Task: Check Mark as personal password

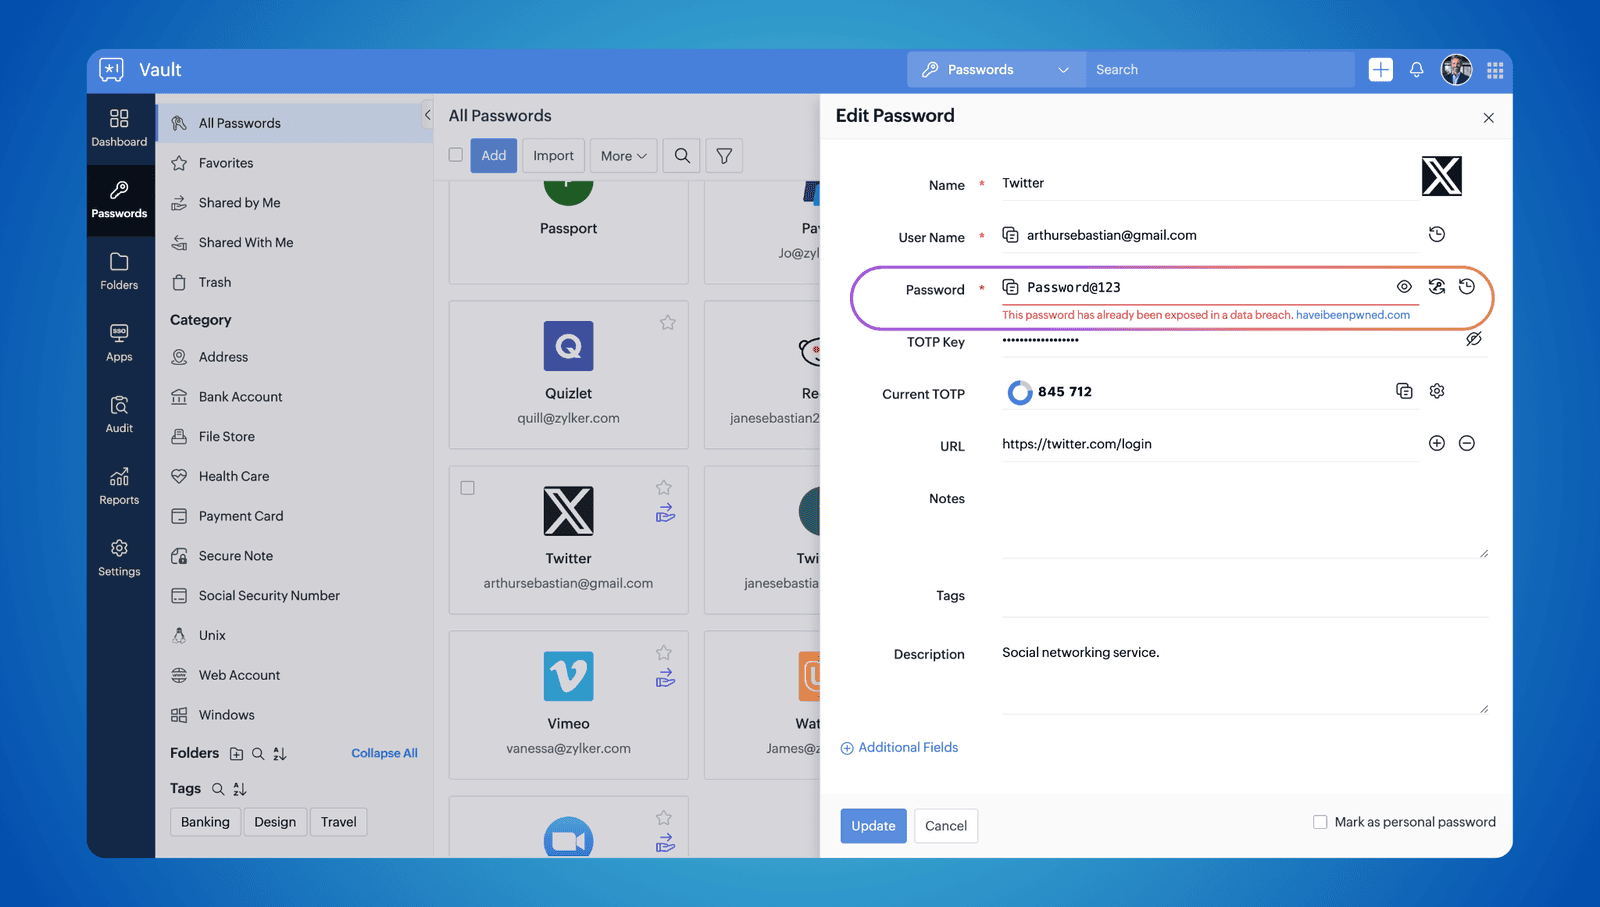Action: click(1320, 822)
